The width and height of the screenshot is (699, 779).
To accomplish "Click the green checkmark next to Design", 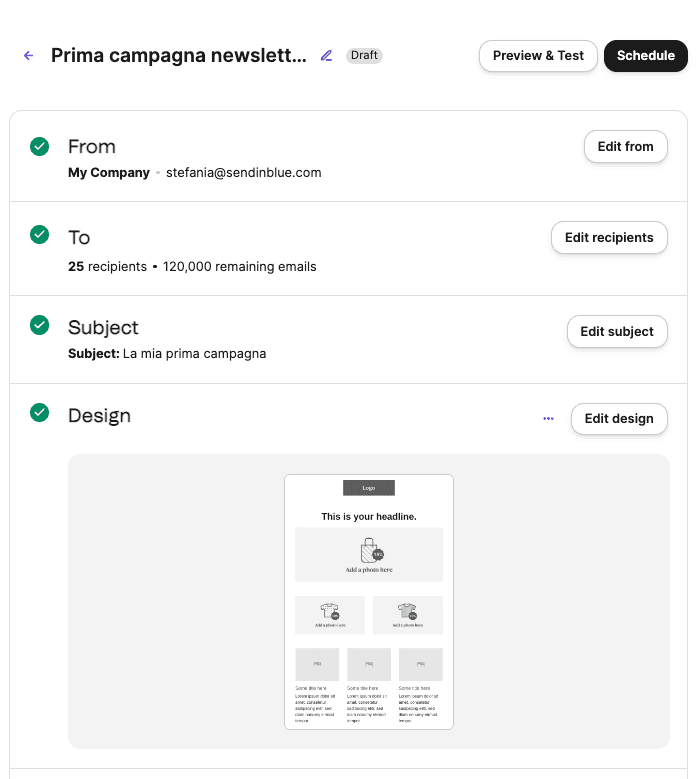I will tap(39, 412).
